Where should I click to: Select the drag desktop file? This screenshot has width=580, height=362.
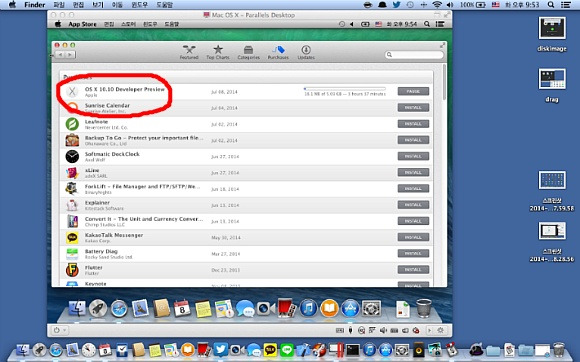(552, 85)
